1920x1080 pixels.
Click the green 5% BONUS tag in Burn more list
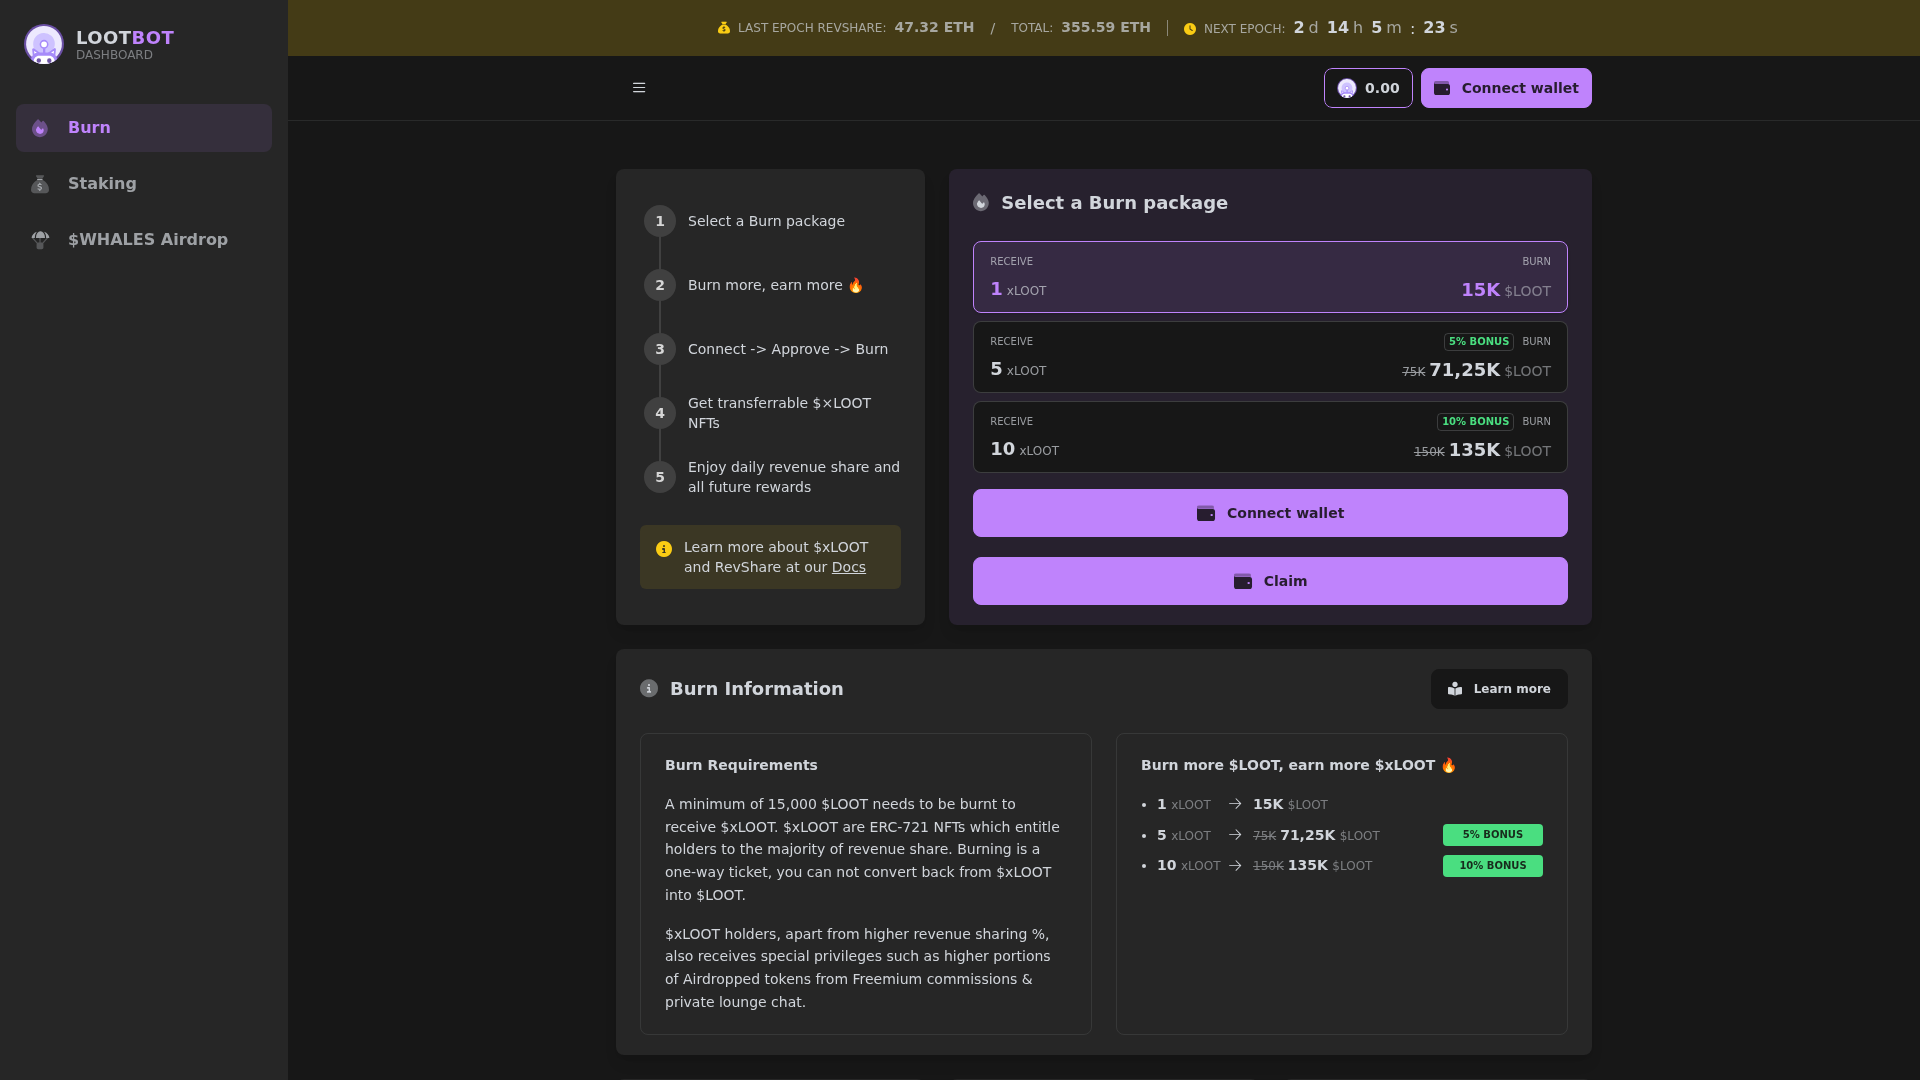(x=1493, y=835)
